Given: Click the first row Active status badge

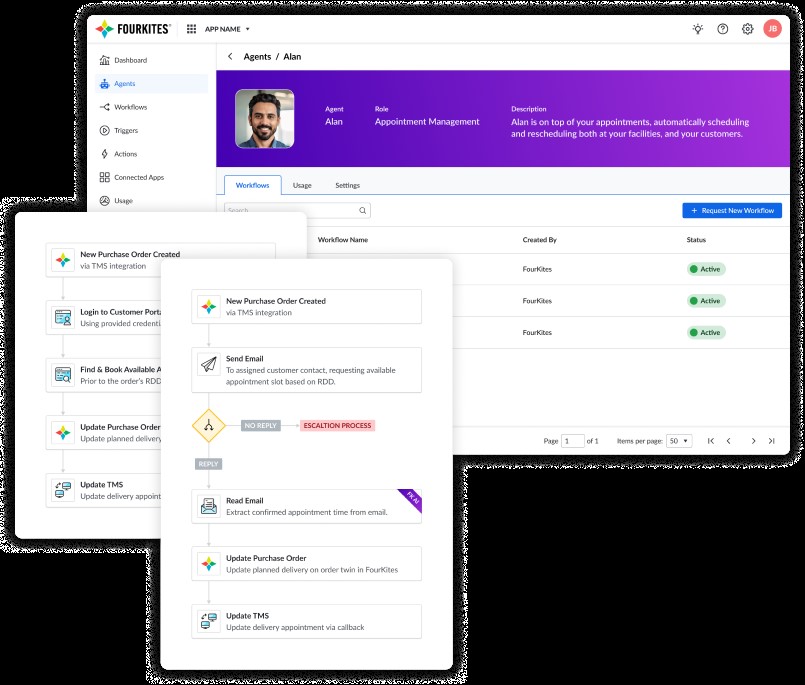Looking at the screenshot, I should (x=706, y=269).
